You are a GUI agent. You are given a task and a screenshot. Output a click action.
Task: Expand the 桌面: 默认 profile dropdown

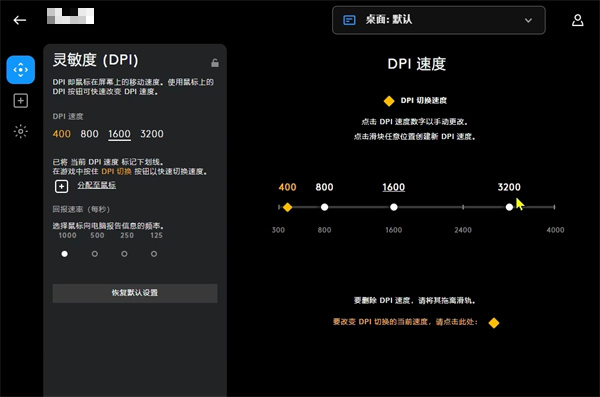pos(439,20)
